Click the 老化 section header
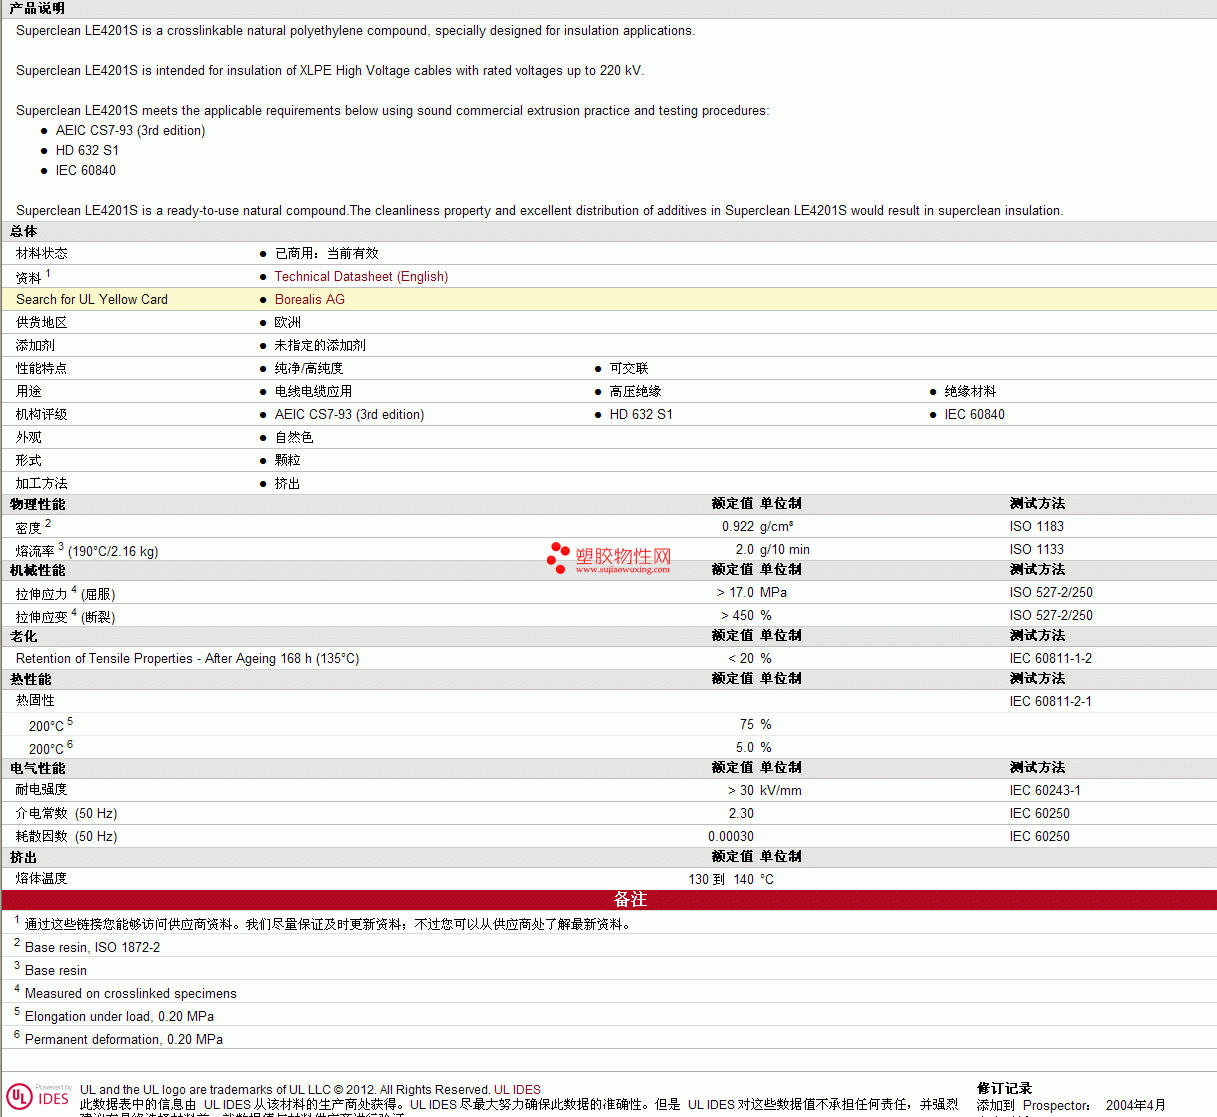 tap(24, 637)
